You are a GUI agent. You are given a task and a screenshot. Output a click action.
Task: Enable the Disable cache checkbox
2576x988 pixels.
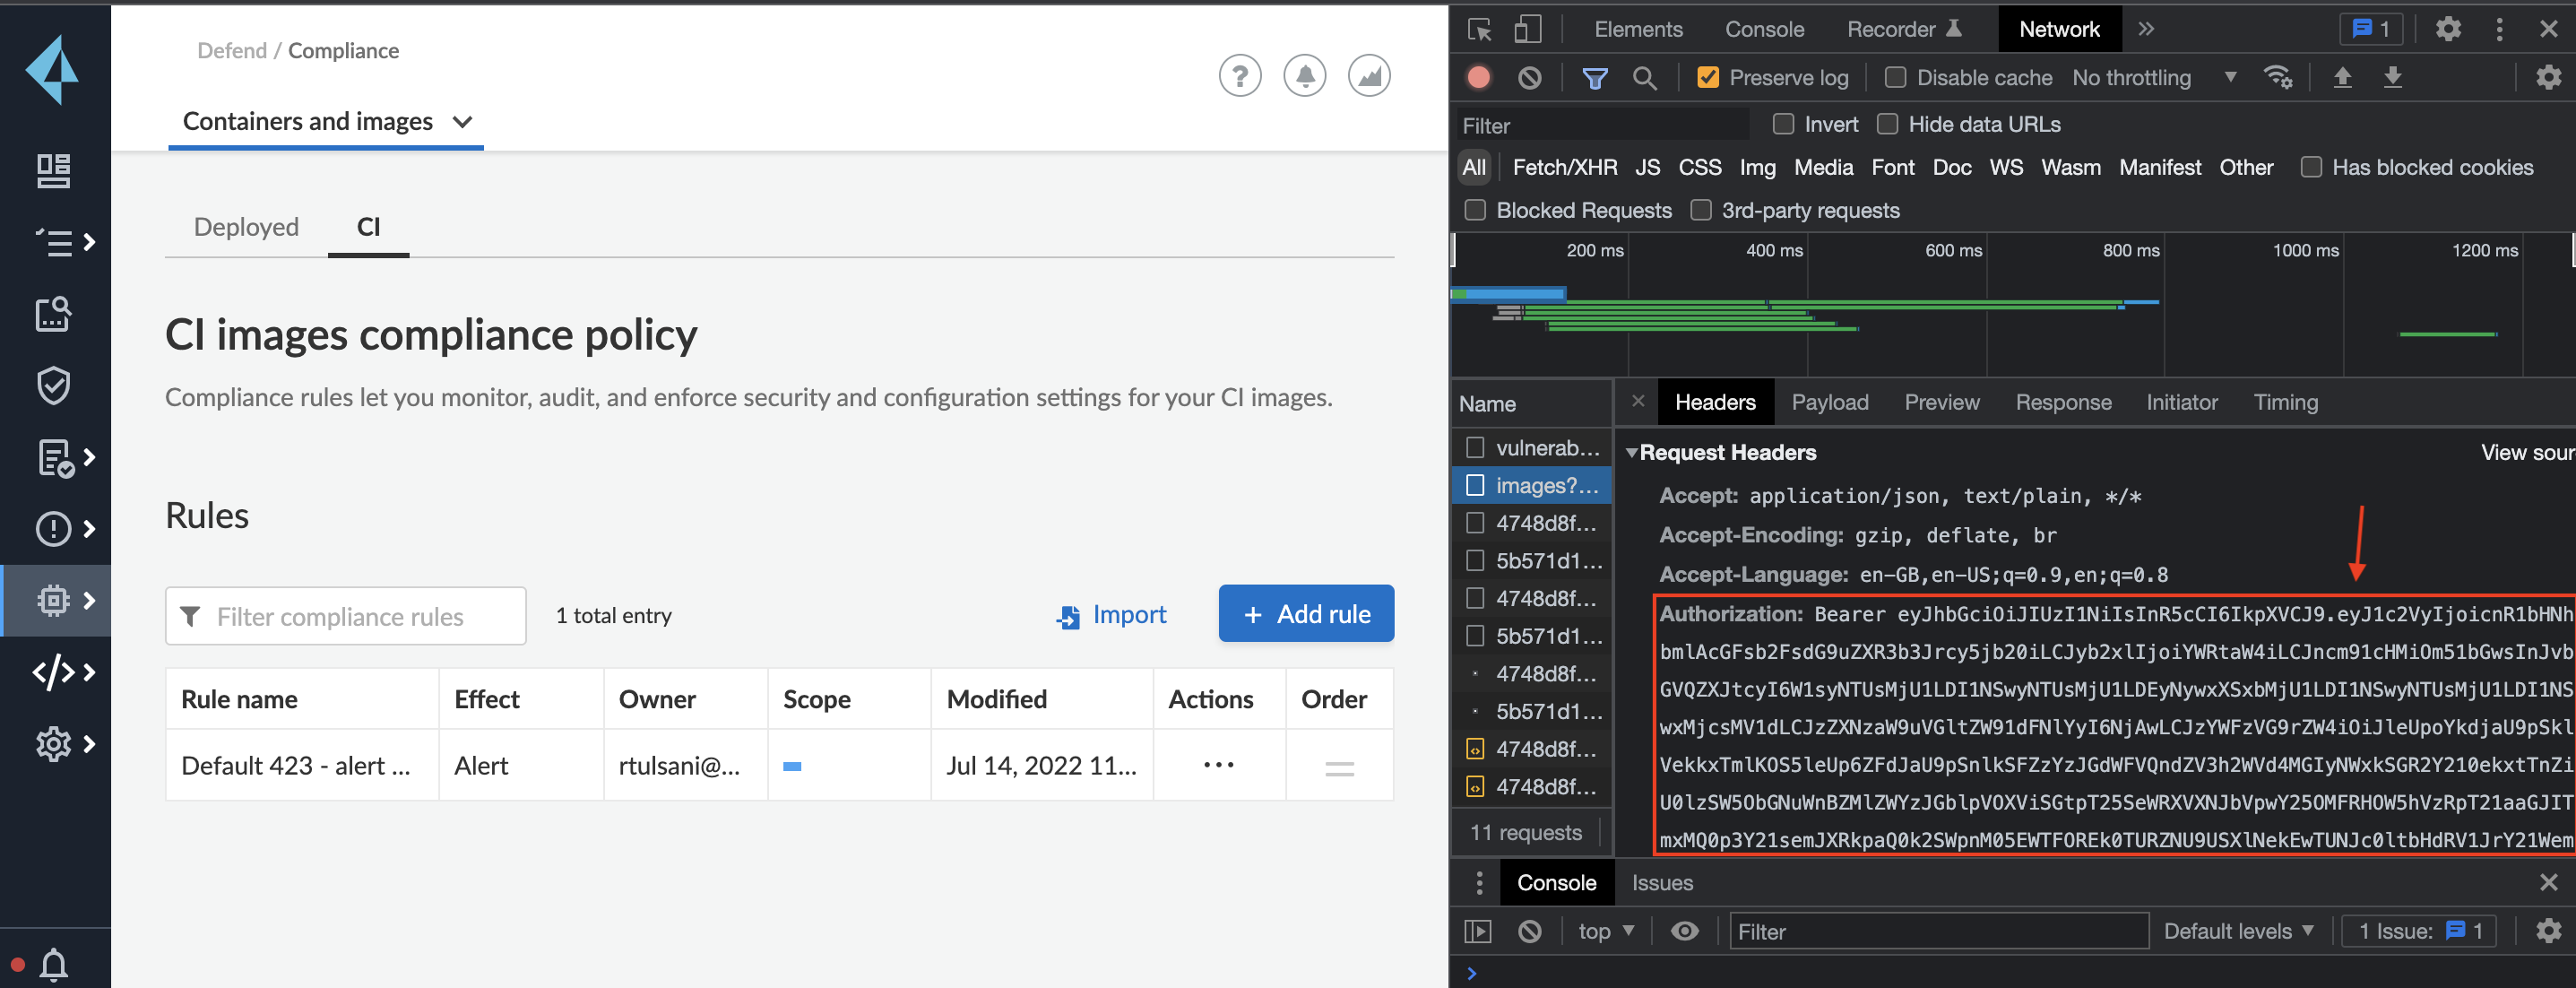pyautogui.click(x=1895, y=77)
